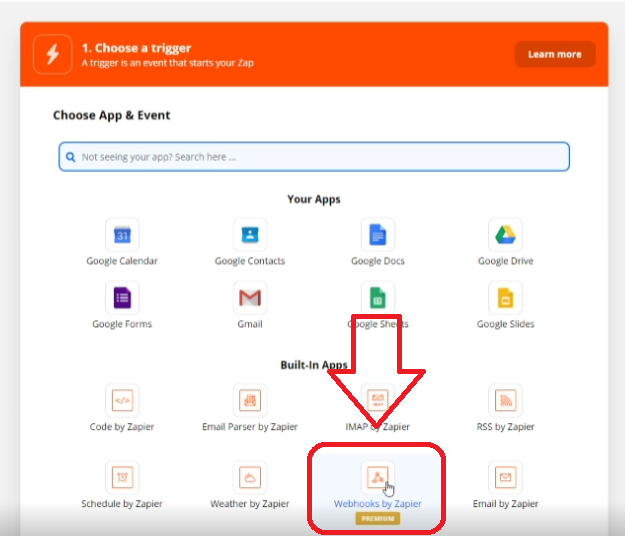Select the Google Forms app icon
625x536 pixels.
(x=122, y=298)
